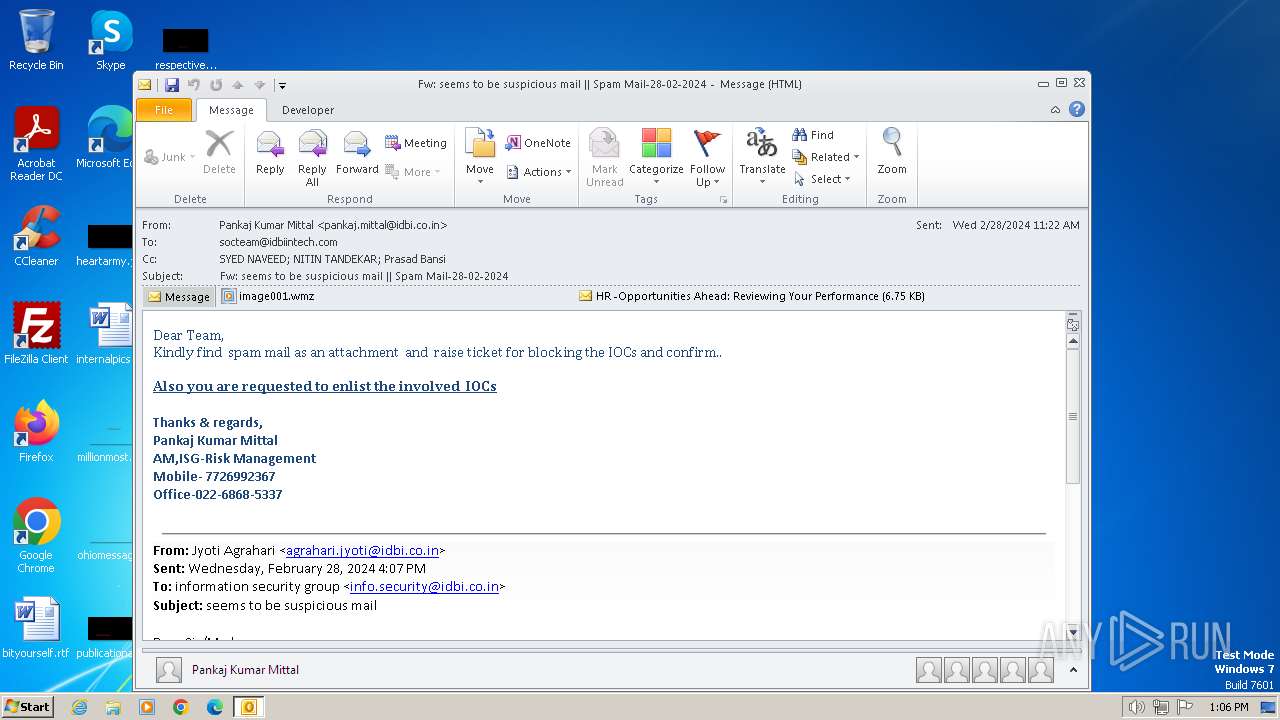Show the Message body tab
The width and height of the screenshot is (1280, 720).
pyautogui.click(x=178, y=296)
